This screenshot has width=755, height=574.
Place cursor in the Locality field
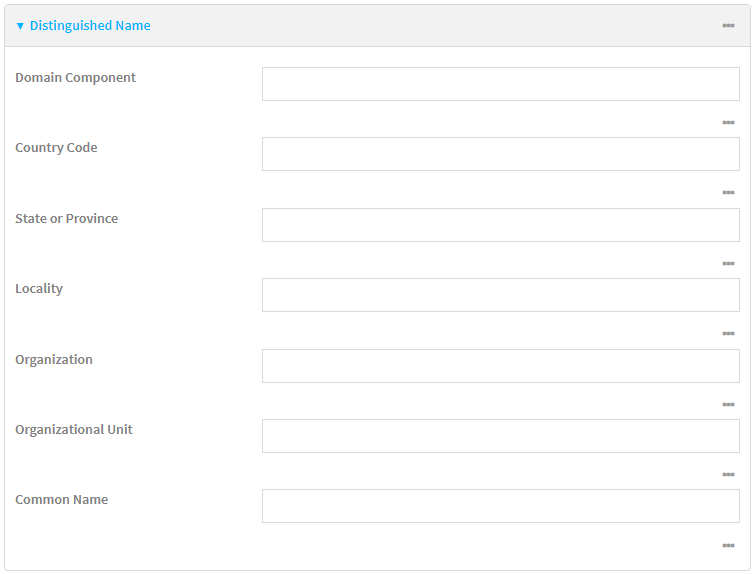pyautogui.click(x=500, y=295)
